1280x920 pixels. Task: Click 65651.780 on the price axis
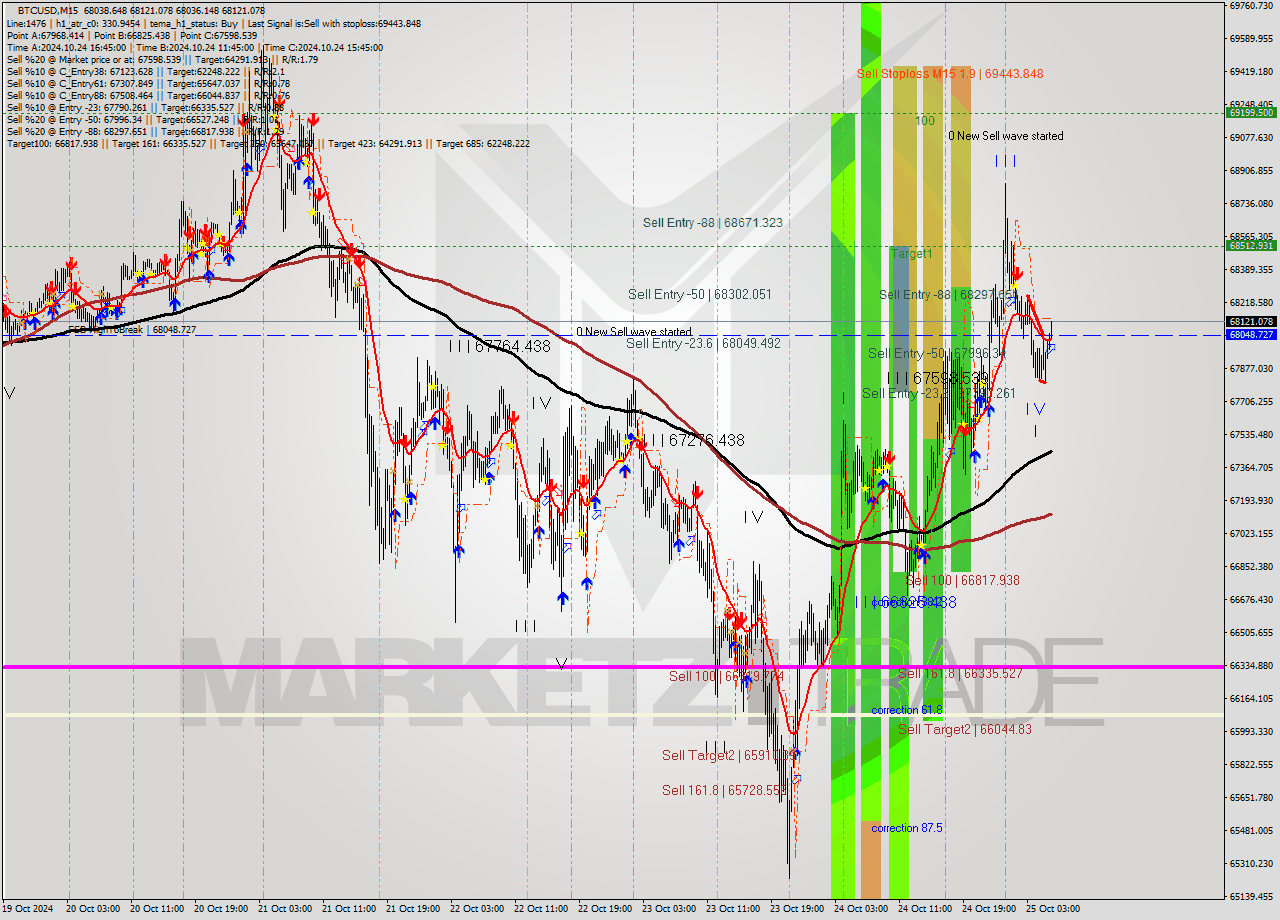[1250, 798]
